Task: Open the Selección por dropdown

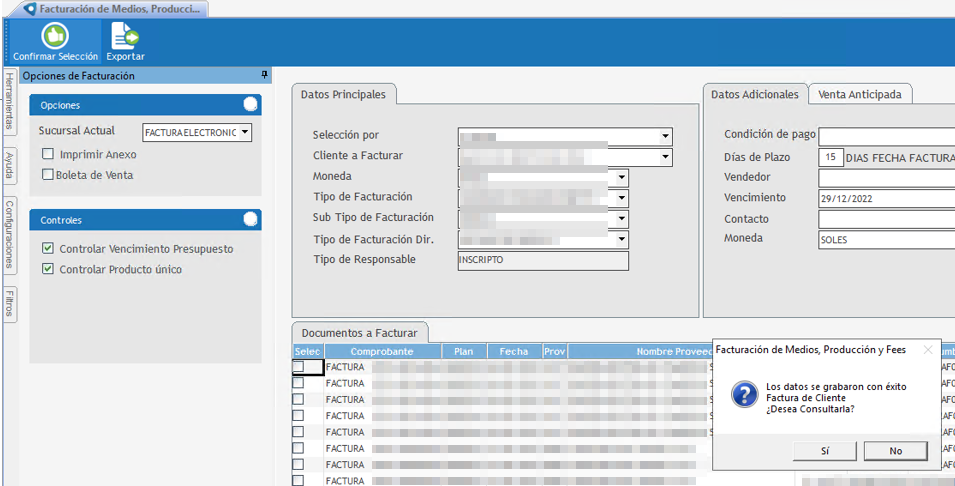Action: pos(665,136)
